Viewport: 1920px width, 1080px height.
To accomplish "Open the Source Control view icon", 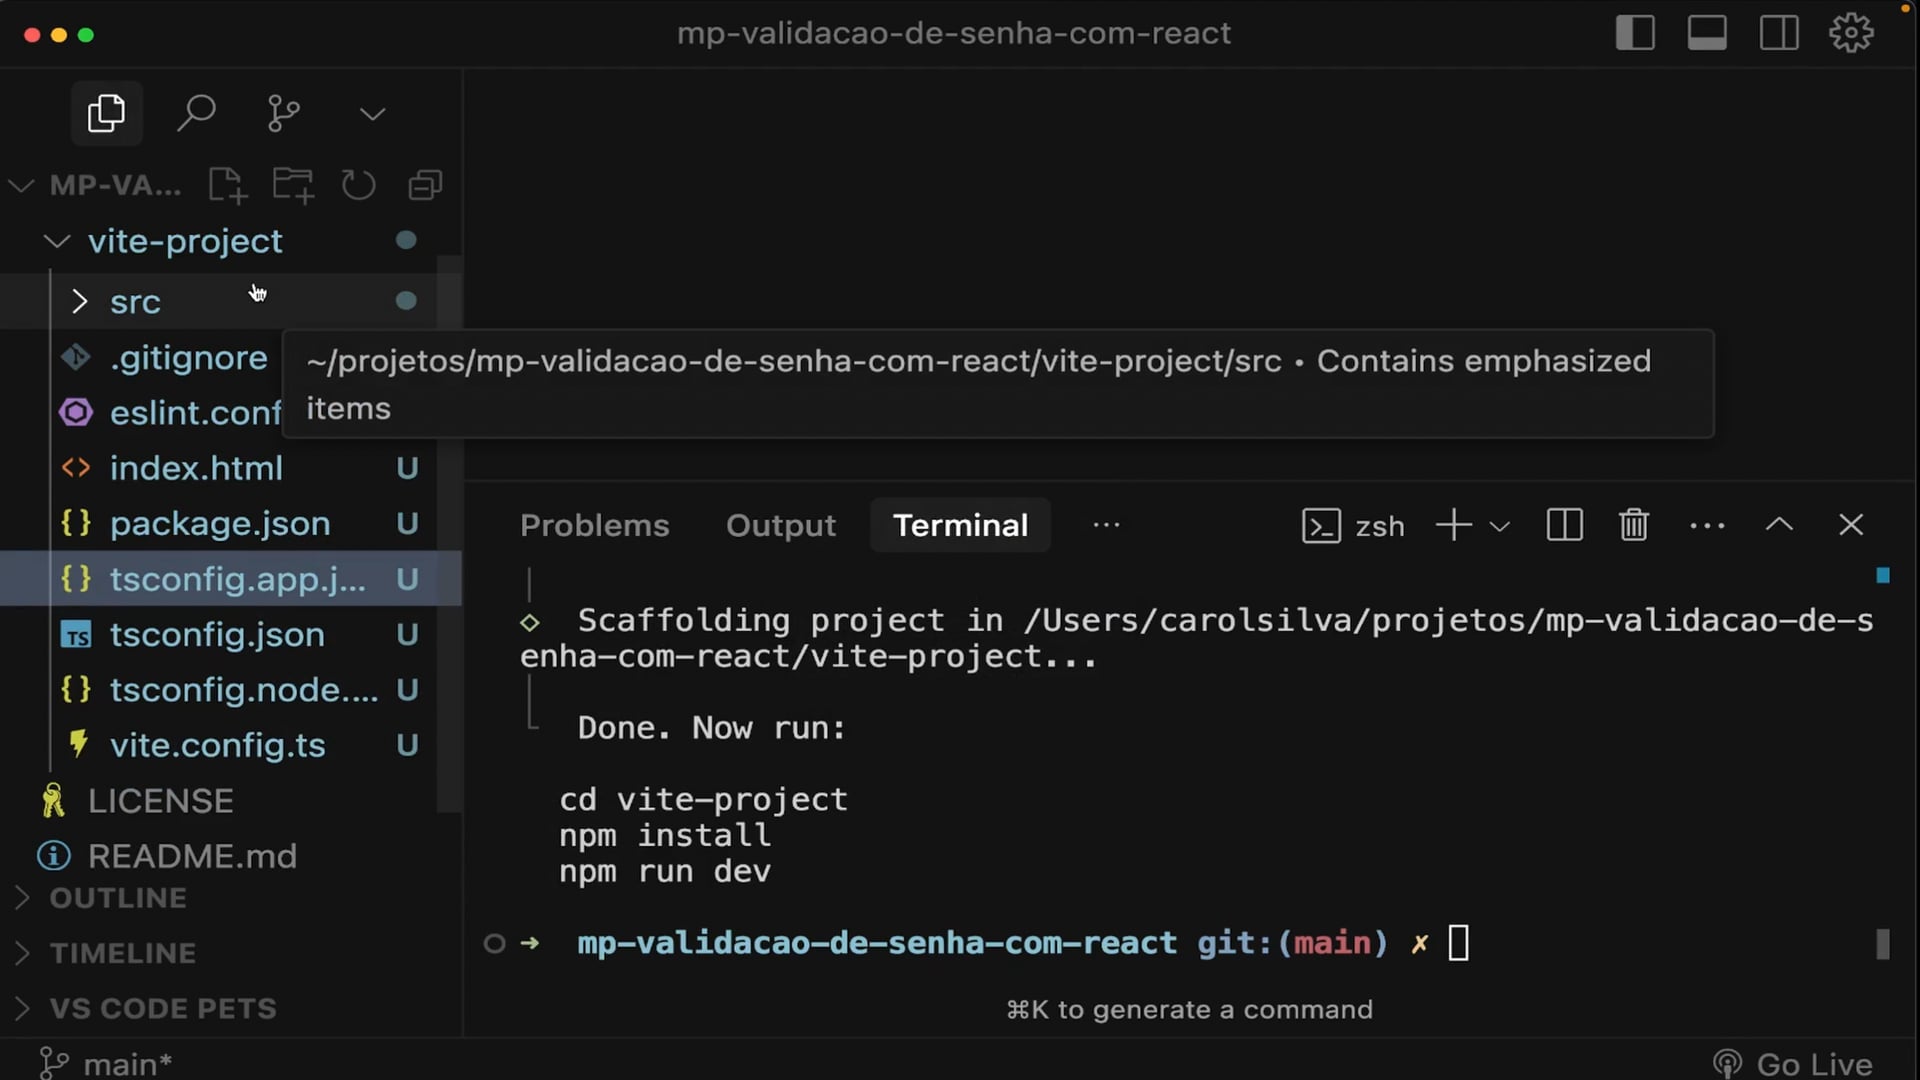I will click(x=284, y=113).
